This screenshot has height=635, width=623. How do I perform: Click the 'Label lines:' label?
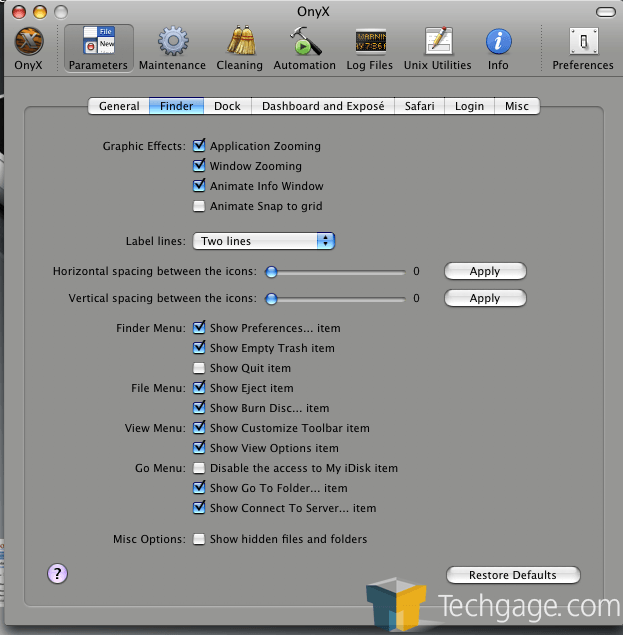point(156,241)
